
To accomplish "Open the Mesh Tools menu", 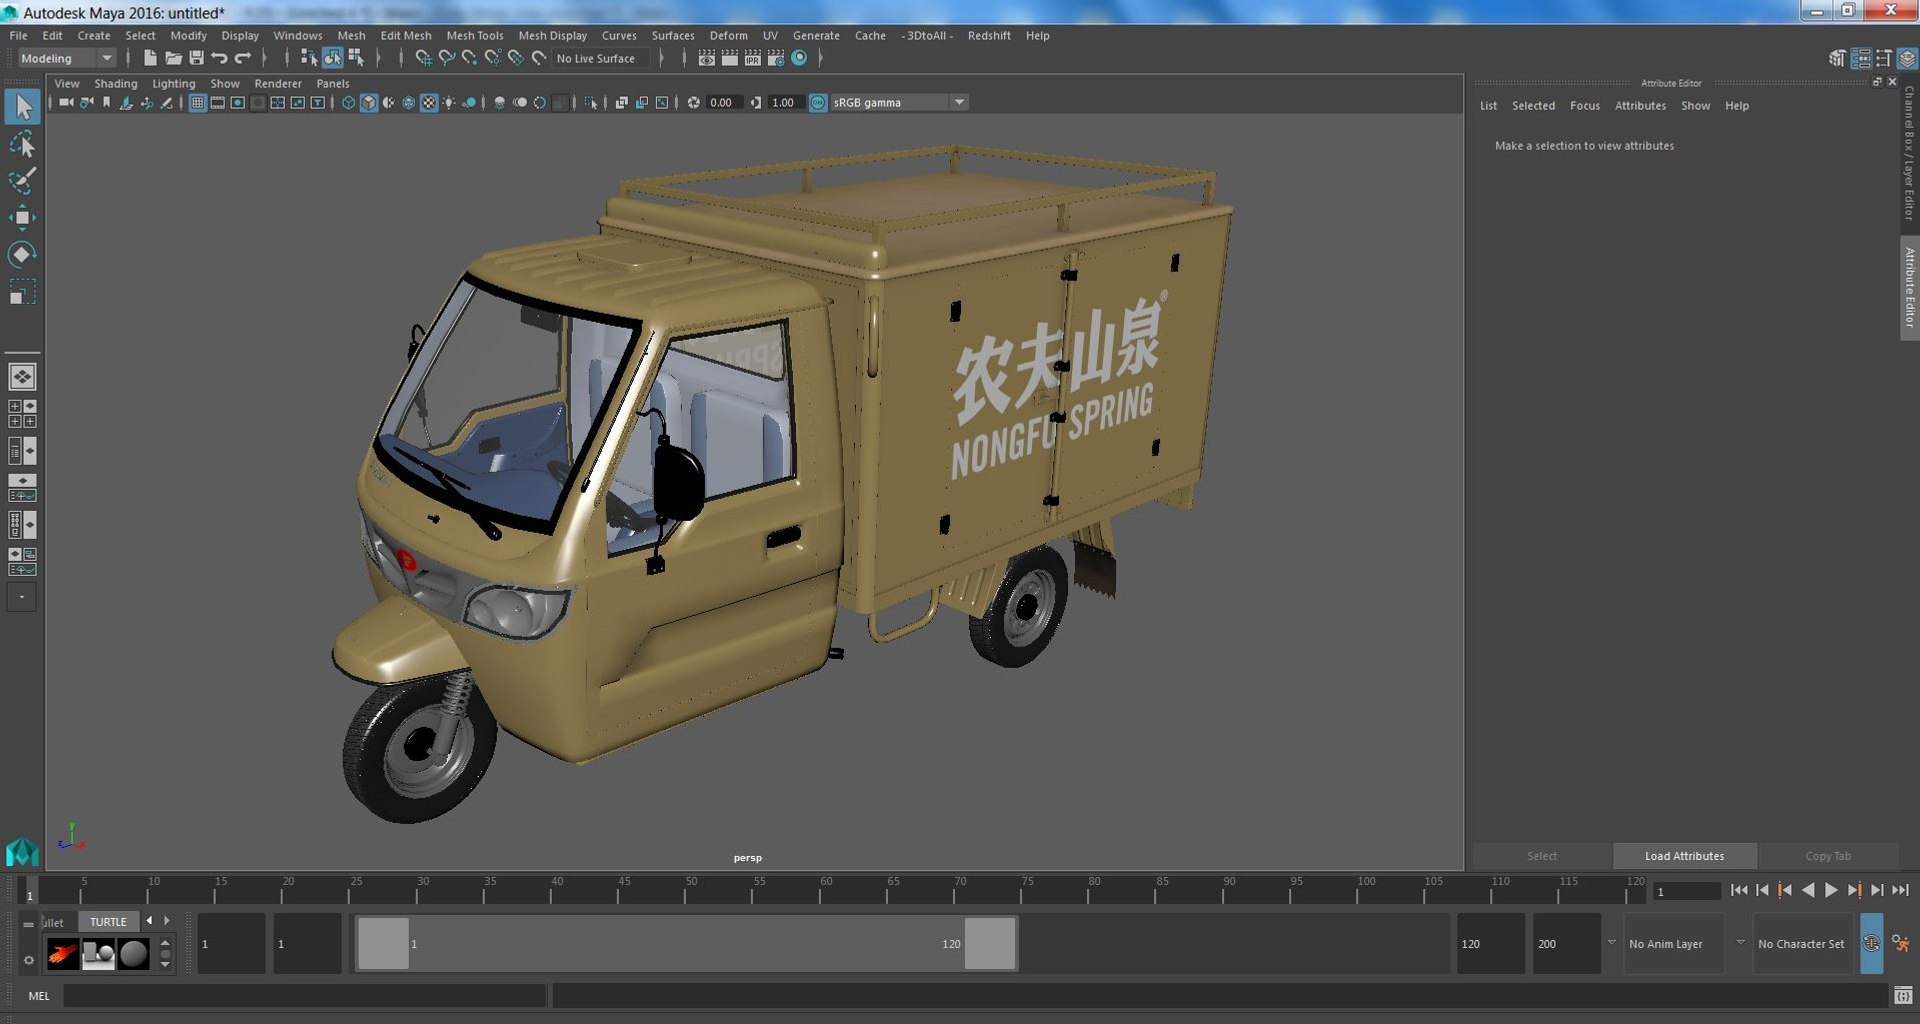I will pyautogui.click(x=474, y=35).
